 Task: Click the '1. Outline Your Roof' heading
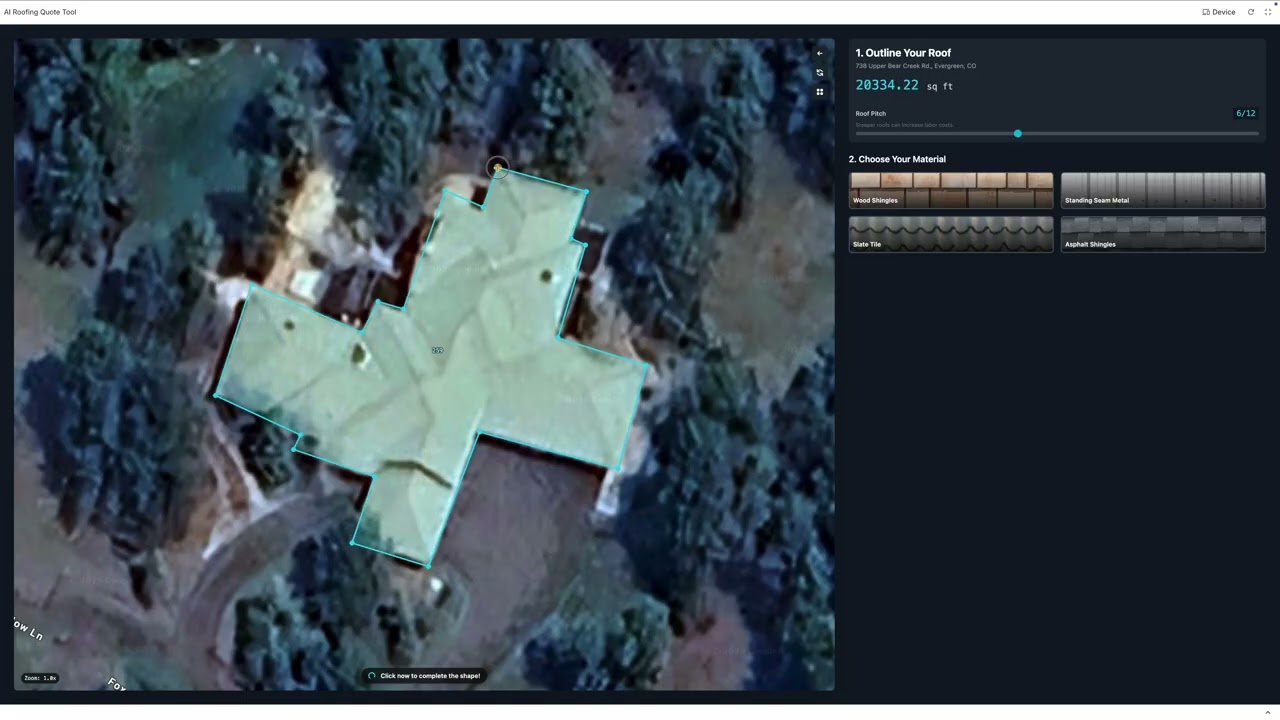903,53
